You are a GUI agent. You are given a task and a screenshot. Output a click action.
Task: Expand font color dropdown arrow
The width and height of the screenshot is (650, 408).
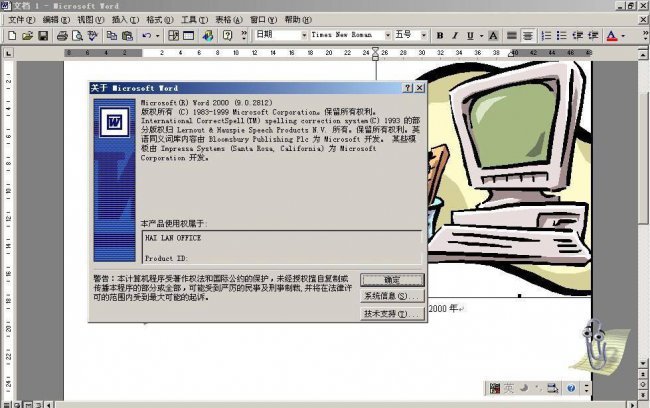[623, 36]
